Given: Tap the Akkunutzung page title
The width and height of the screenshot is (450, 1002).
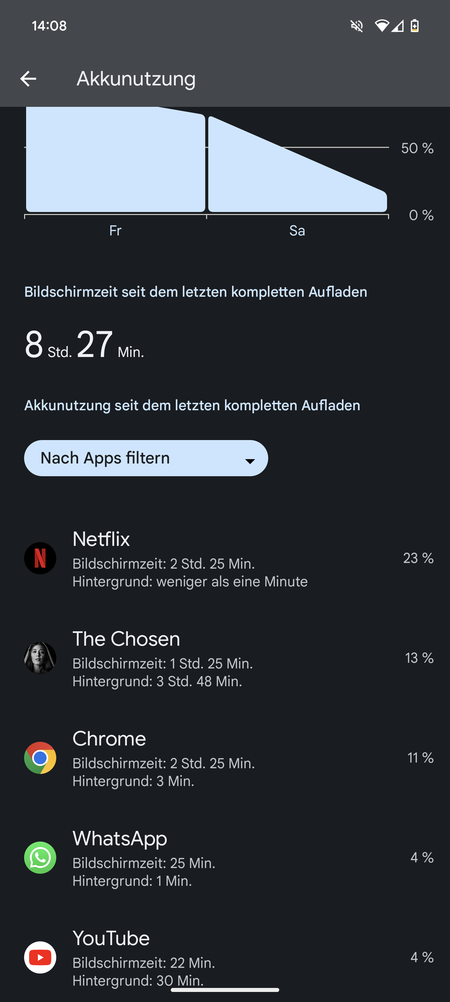Looking at the screenshot, I should 136,79.
